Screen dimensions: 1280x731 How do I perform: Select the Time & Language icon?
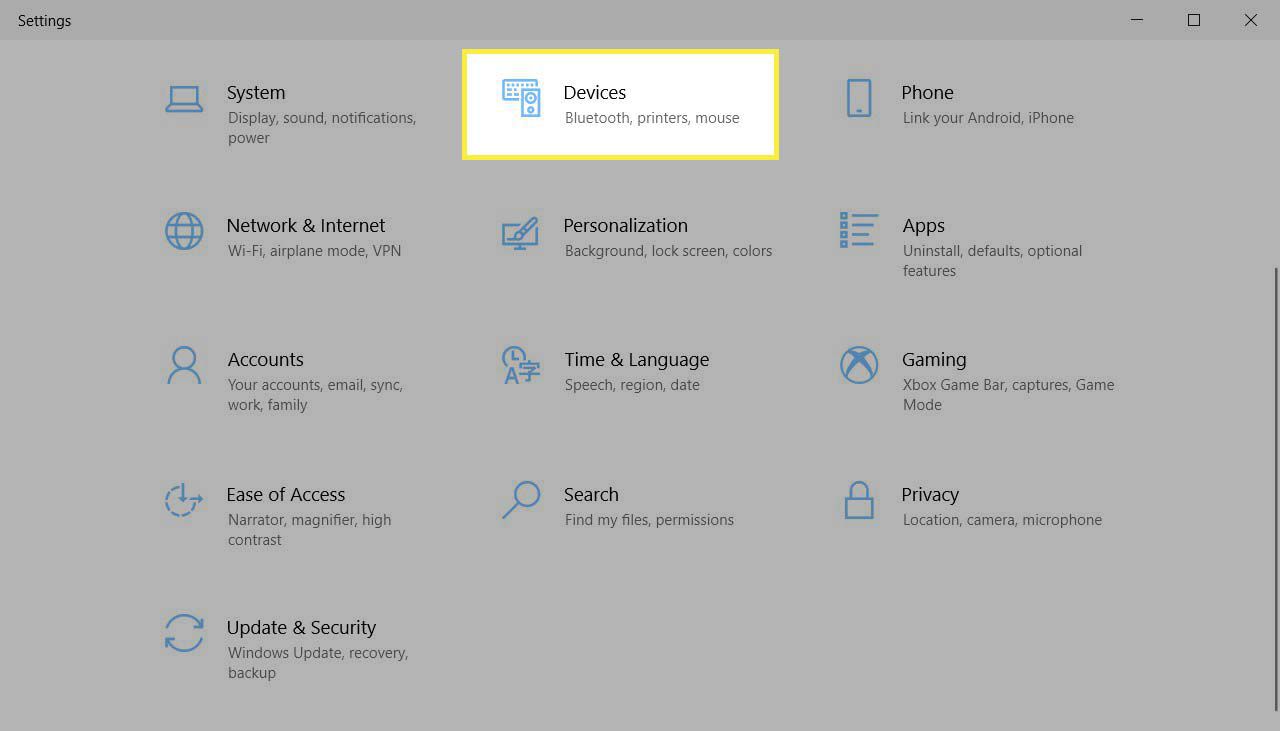coord(521,366)
